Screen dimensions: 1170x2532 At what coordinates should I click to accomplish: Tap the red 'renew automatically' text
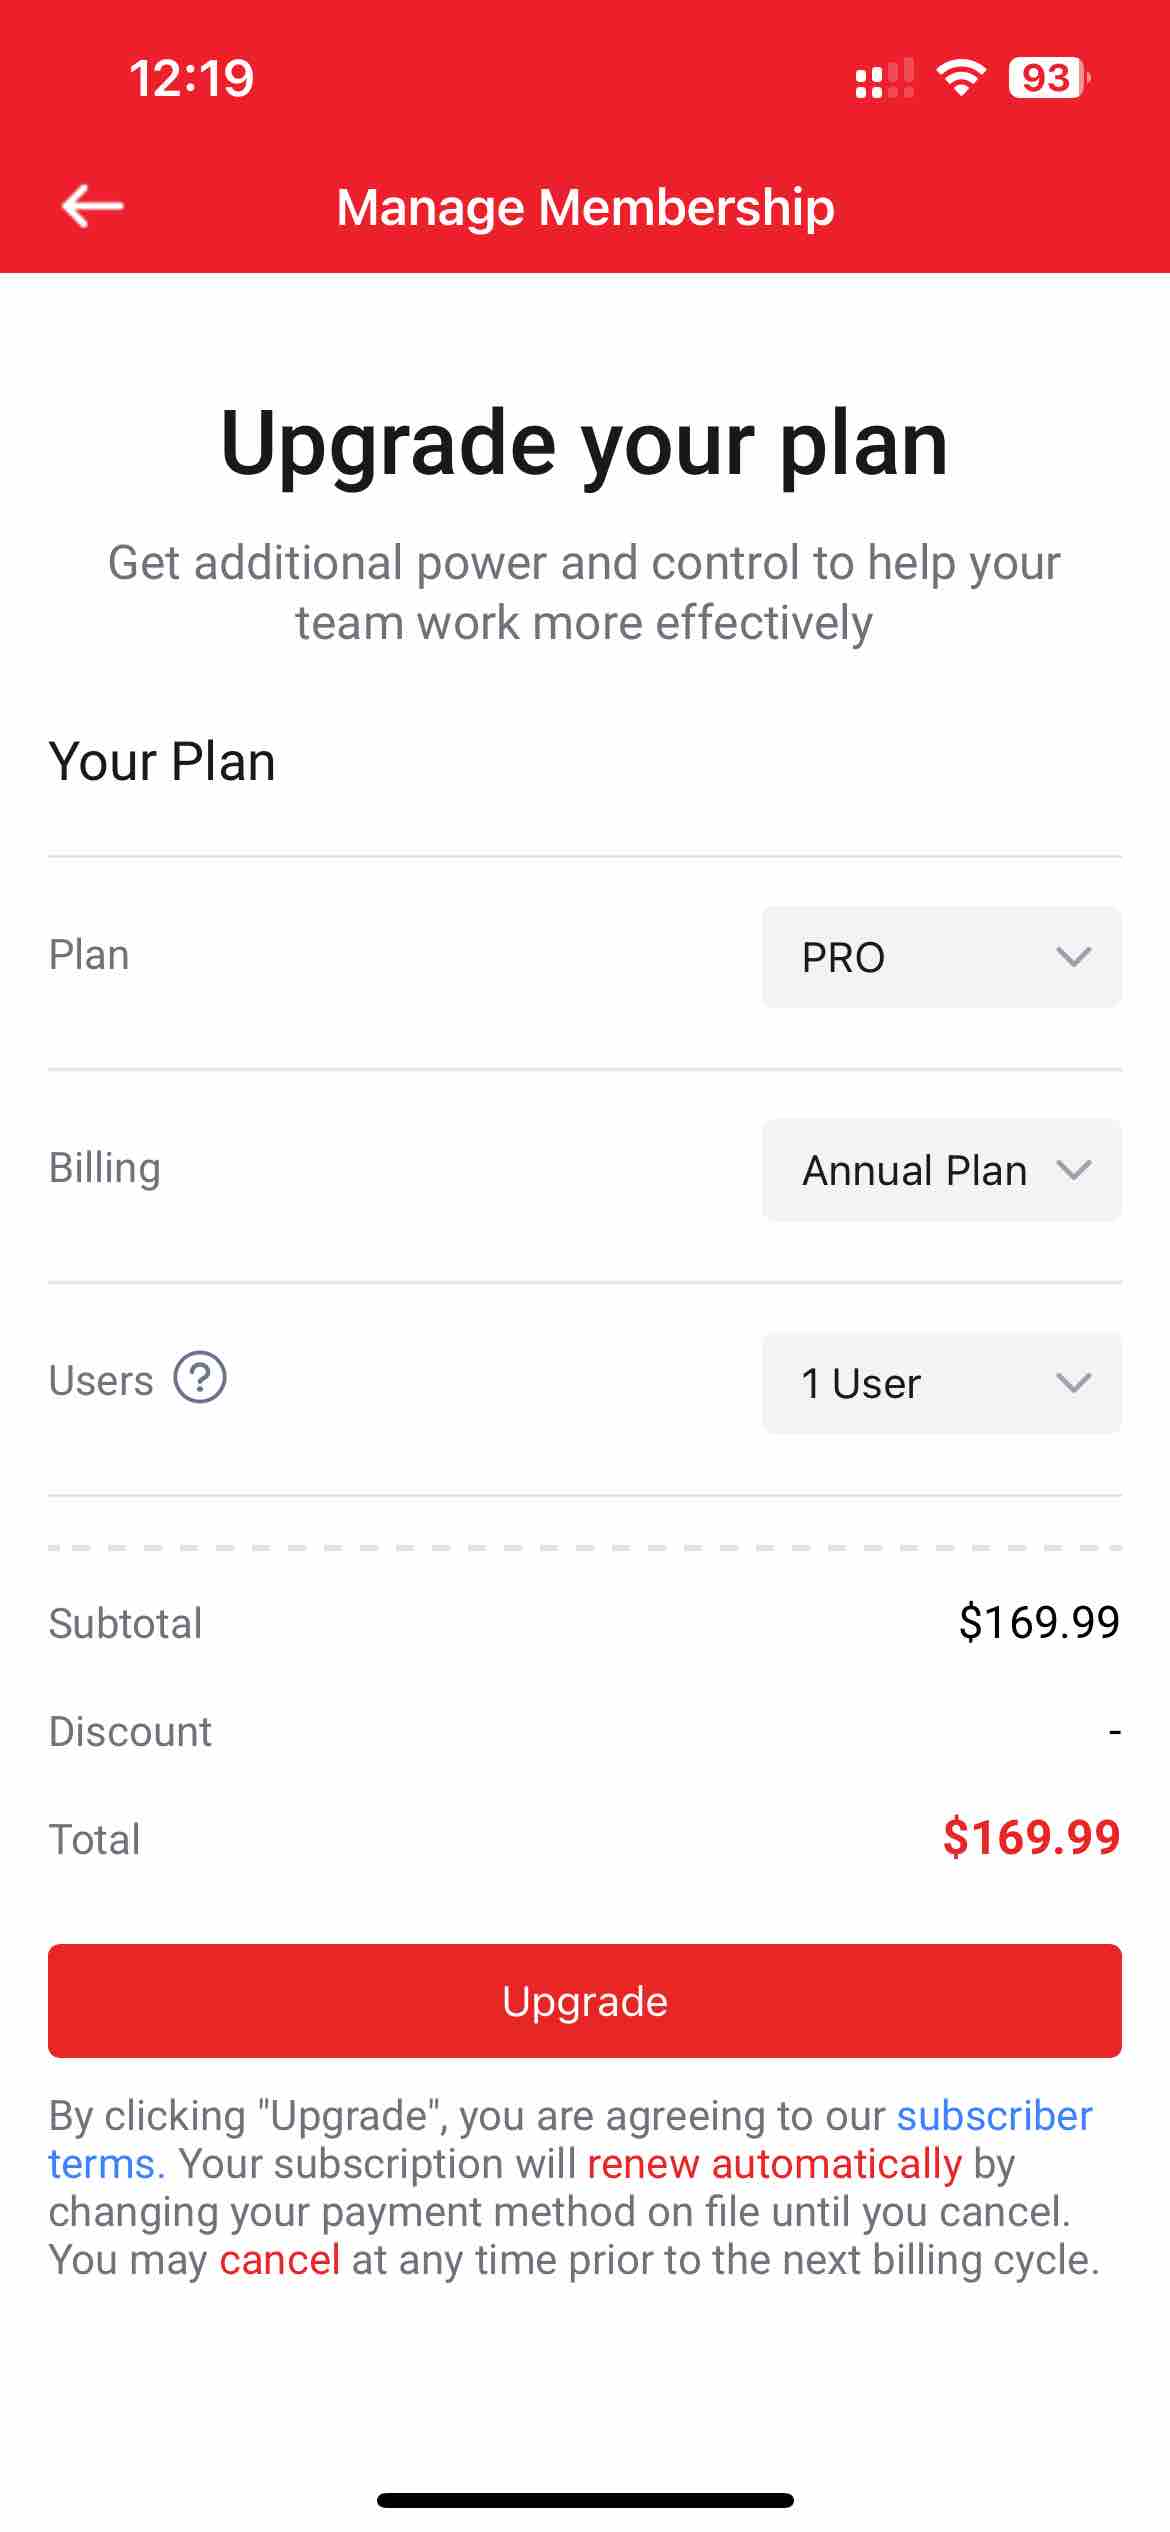pos(774,2163)
